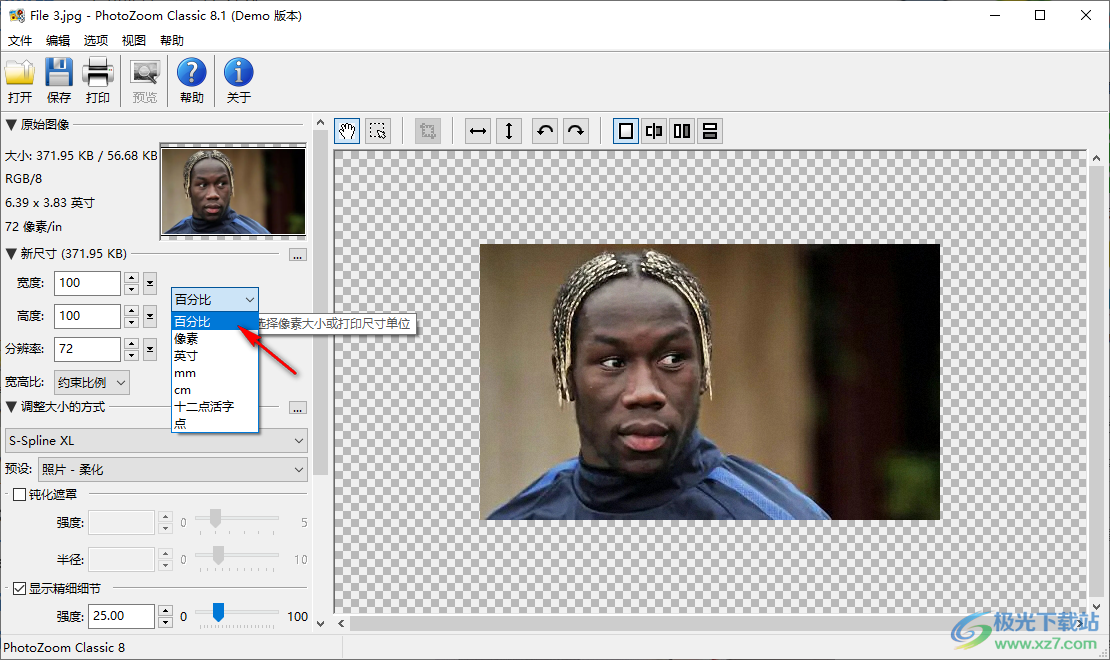Click the grayed crop tool icon
The image size is (1110, 660).
coord(428,131)
